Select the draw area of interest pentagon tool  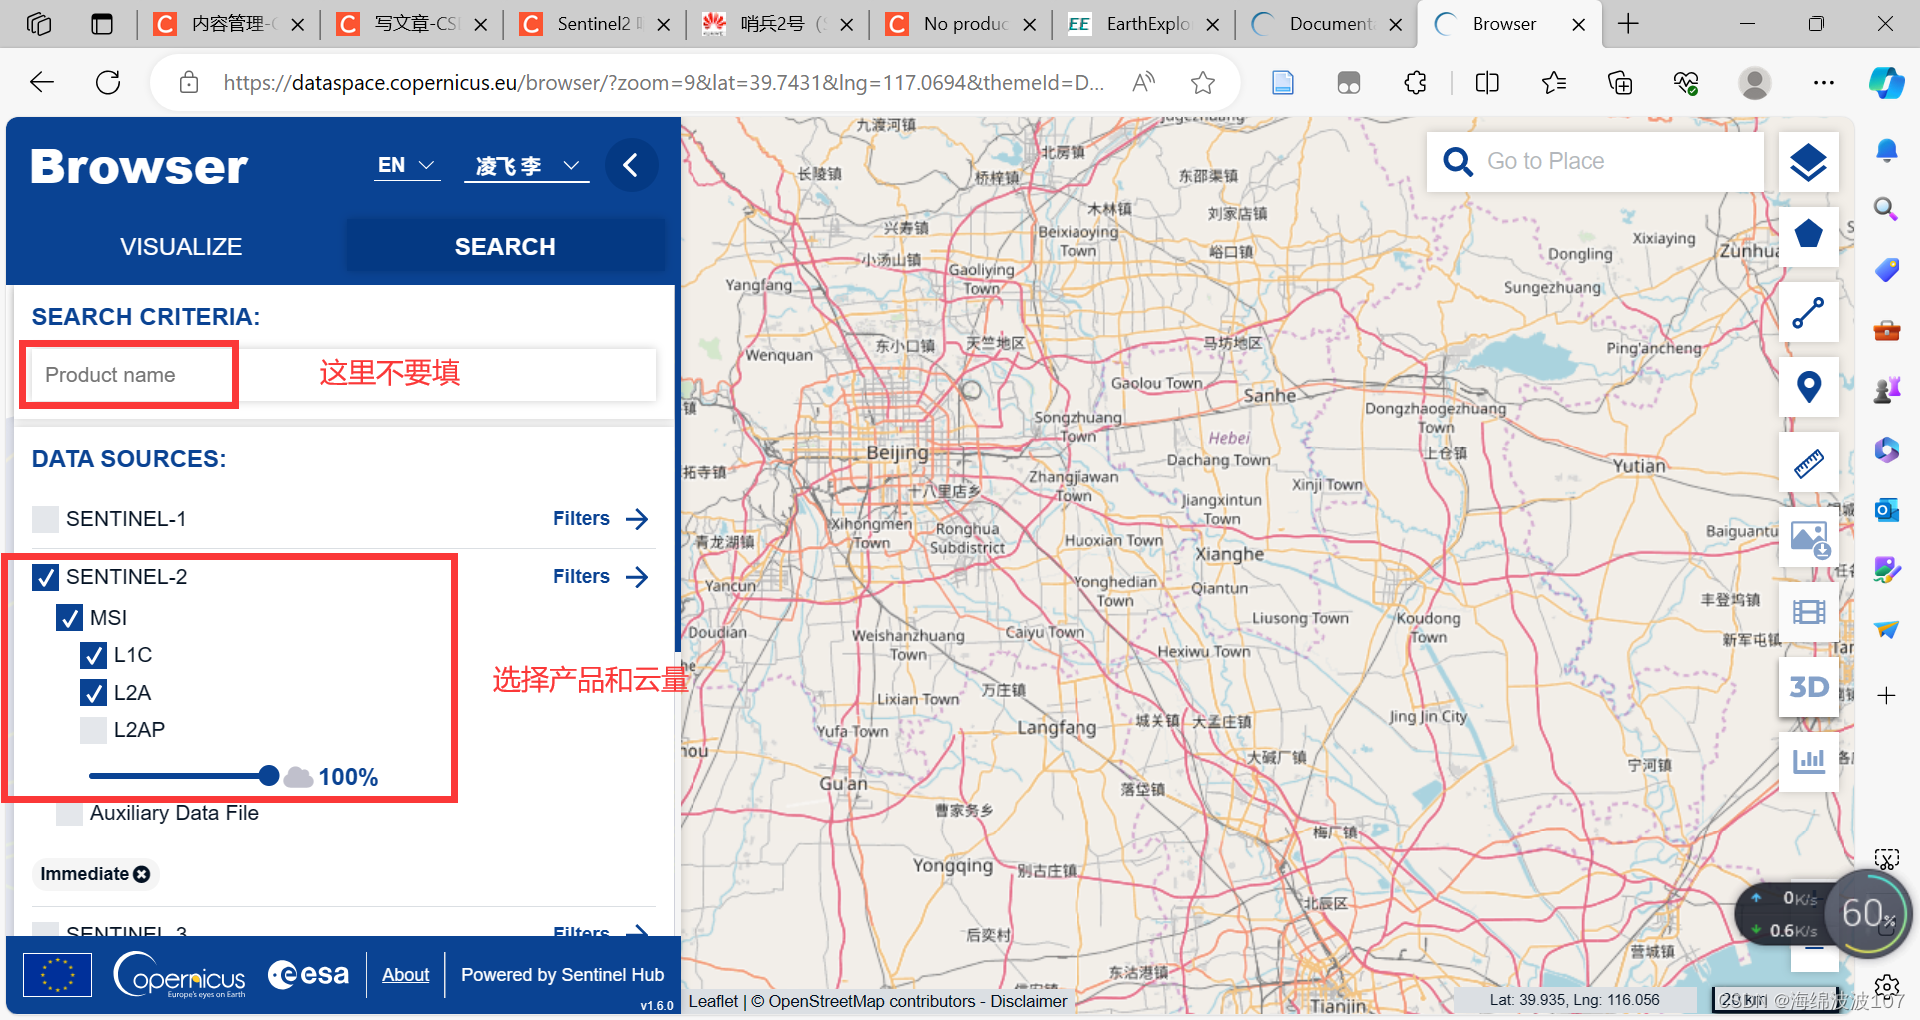coord(1808,236)
